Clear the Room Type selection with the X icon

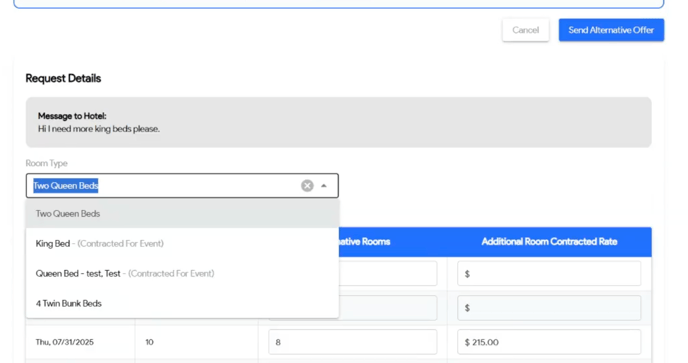pyautogui.click(x=307, y=186)
